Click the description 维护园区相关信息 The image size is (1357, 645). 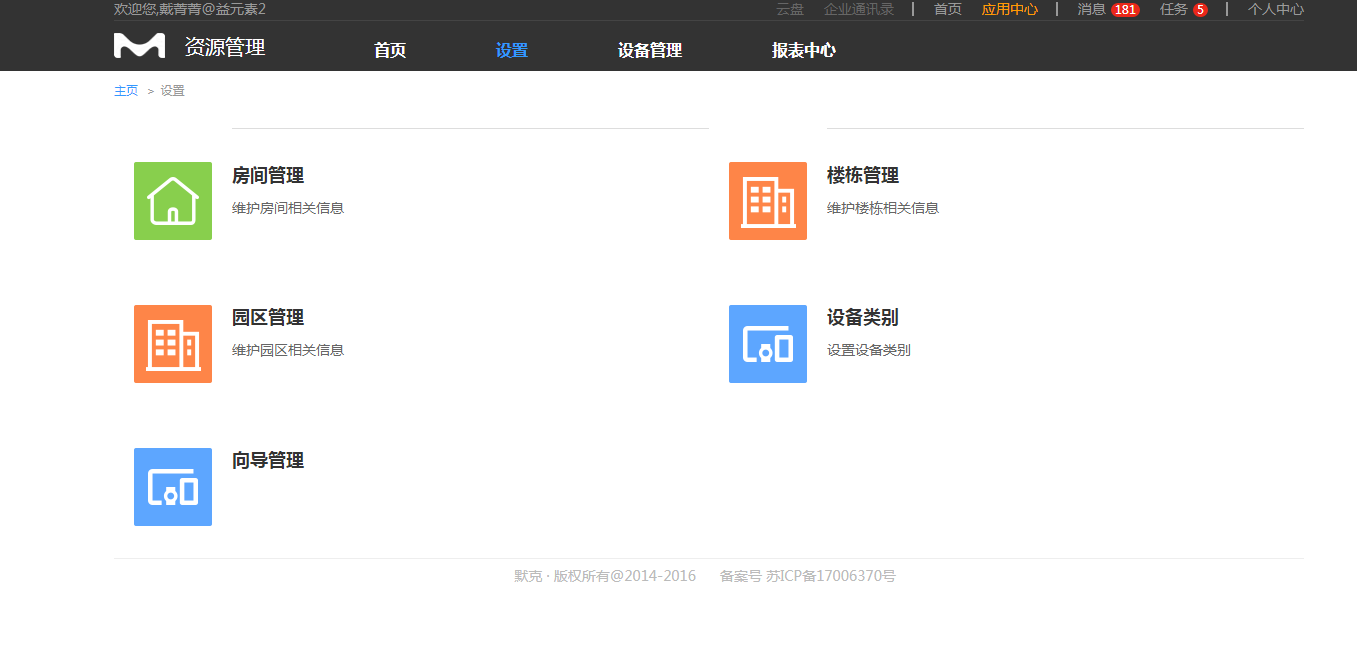point(288,350)
